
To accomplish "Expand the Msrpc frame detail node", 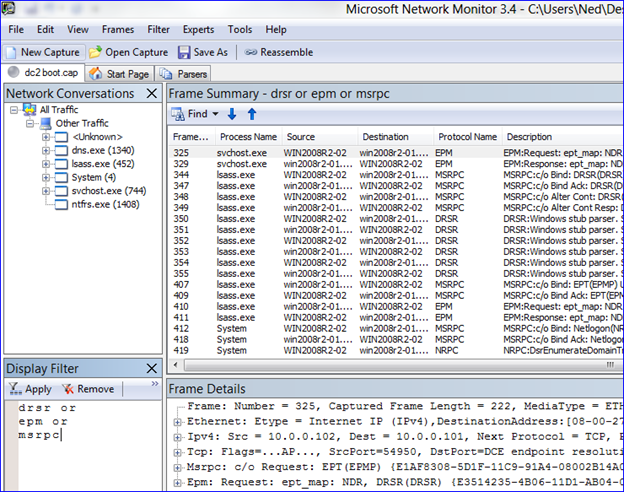I will (x=177, y=467).
